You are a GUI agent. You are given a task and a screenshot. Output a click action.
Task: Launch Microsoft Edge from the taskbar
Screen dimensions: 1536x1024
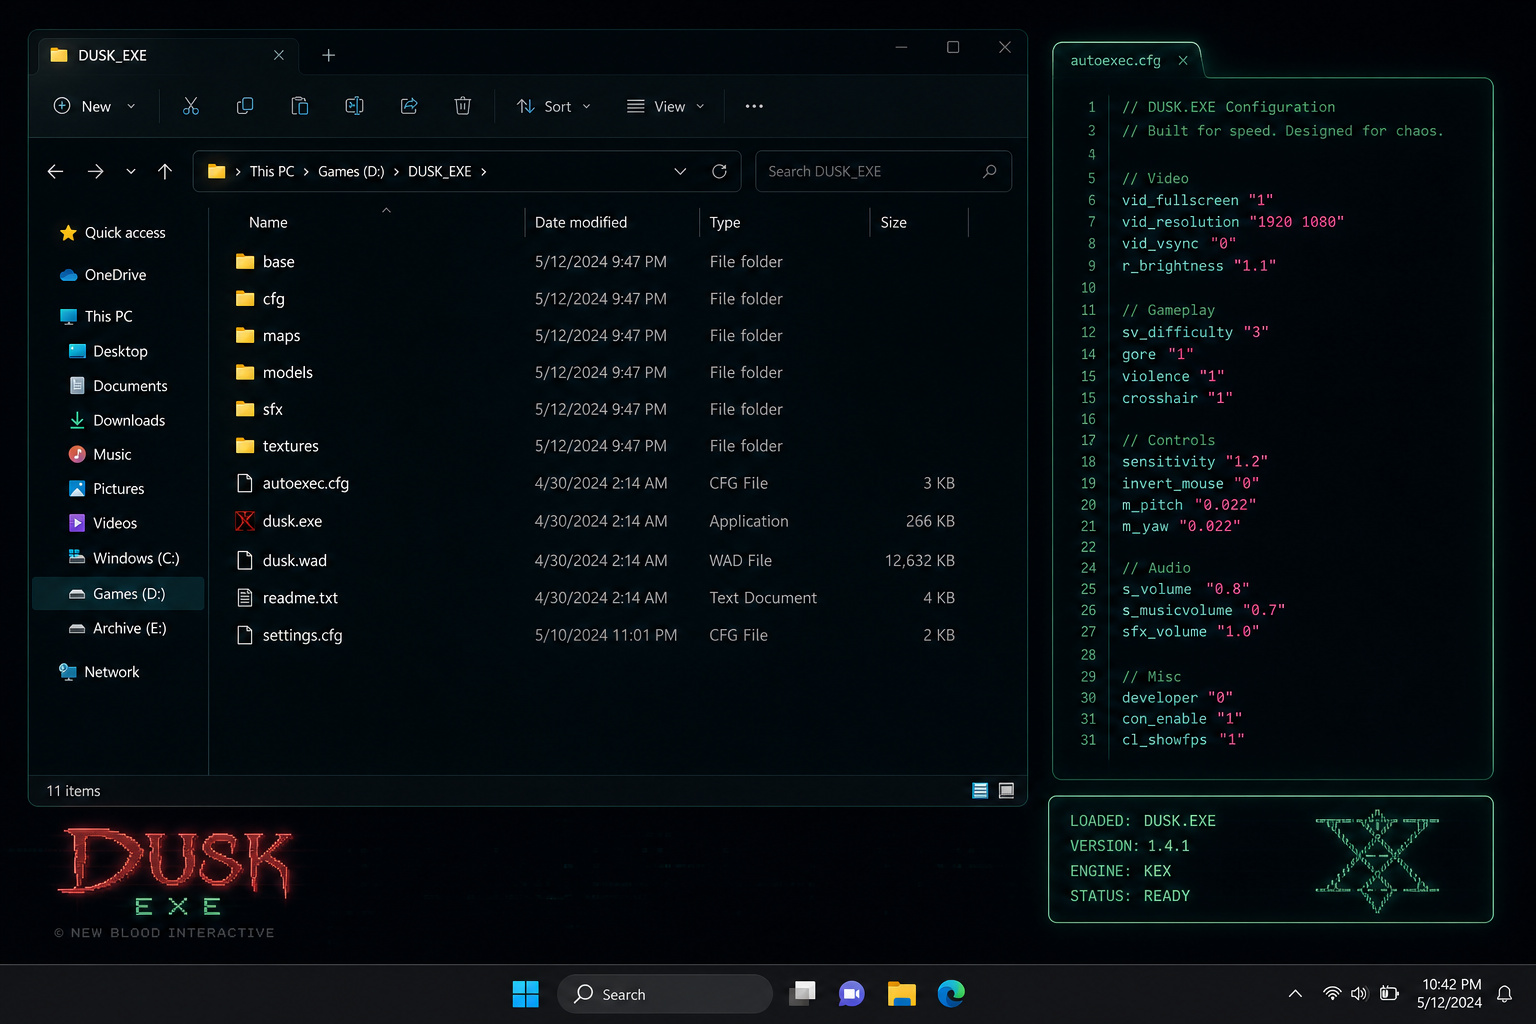(951, 994)
